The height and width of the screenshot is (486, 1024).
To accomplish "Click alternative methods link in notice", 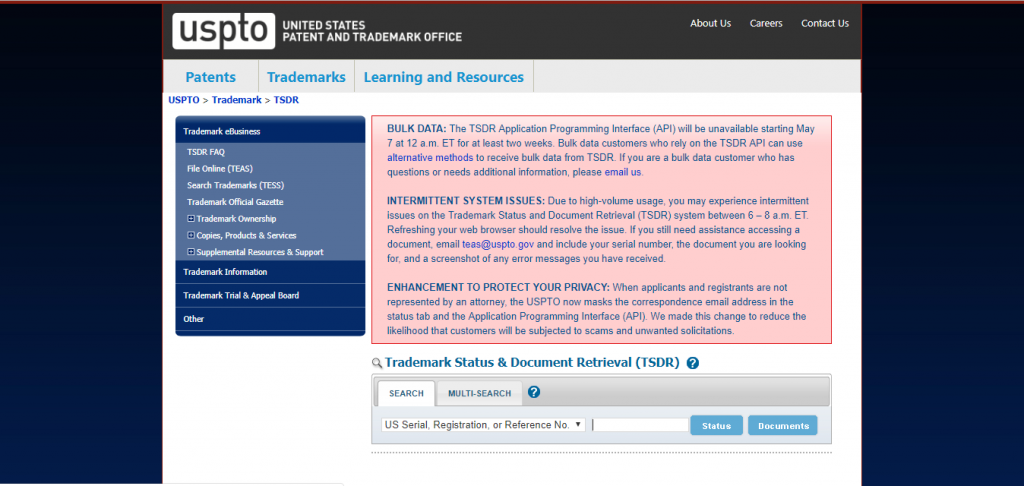I will [x=430, y=157].
